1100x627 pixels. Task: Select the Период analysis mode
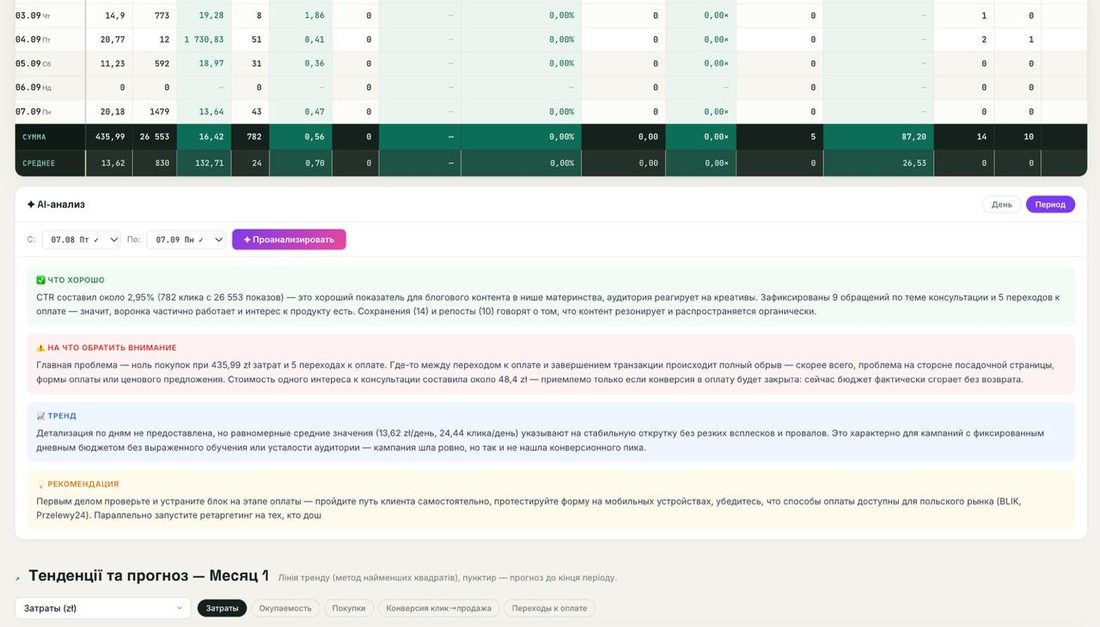click(1050, 205)
